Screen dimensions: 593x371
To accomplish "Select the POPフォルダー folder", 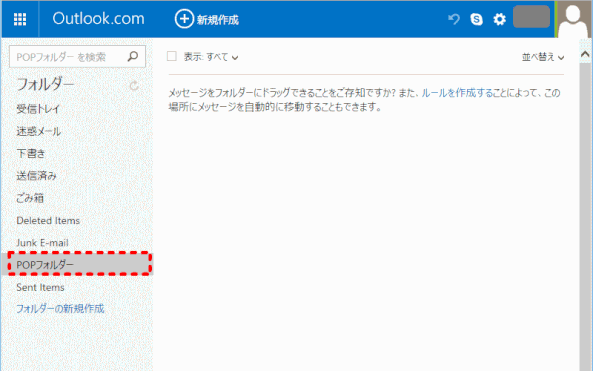I will coord(78,264).
